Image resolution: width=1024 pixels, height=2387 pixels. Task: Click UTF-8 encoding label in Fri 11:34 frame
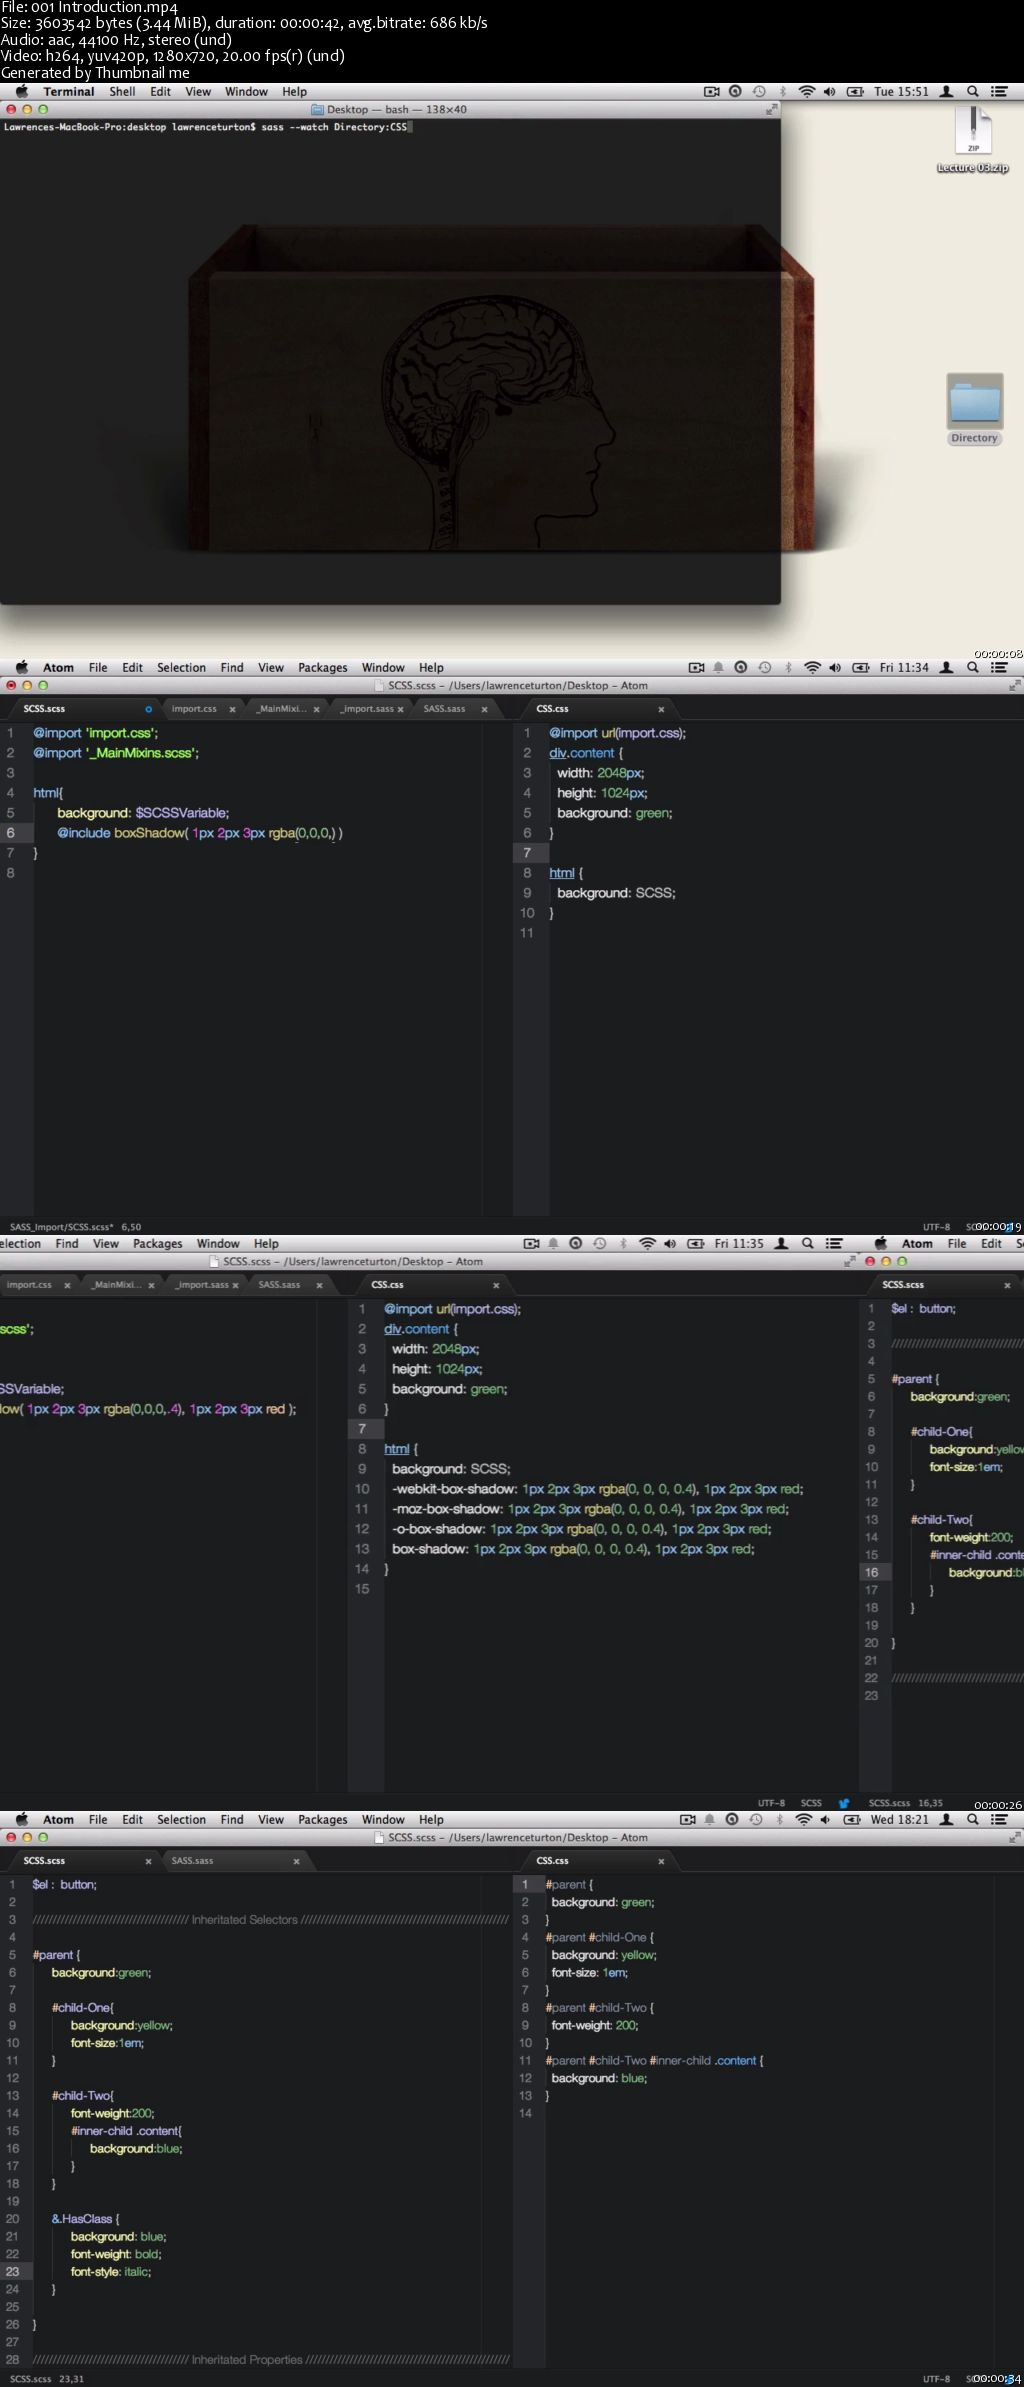coord(936,1226)
